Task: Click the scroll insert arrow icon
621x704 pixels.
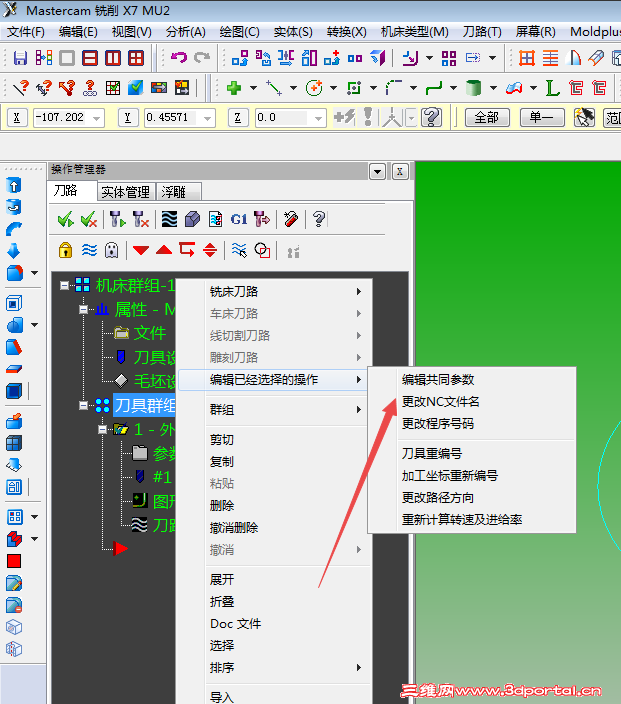Action: 210,250
